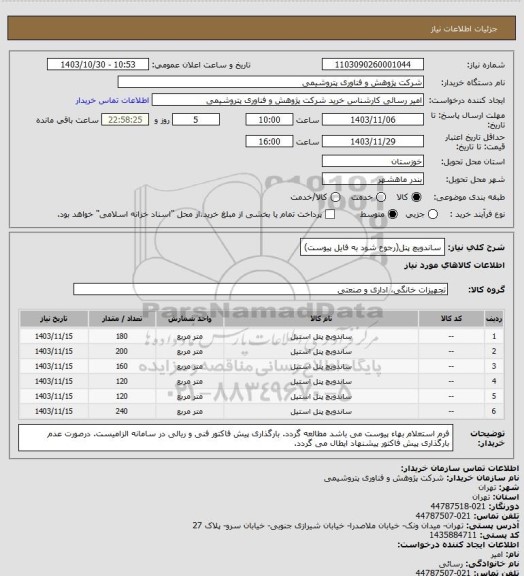
Task: Click the validity hour field 16:00
Action: [269, 141]
